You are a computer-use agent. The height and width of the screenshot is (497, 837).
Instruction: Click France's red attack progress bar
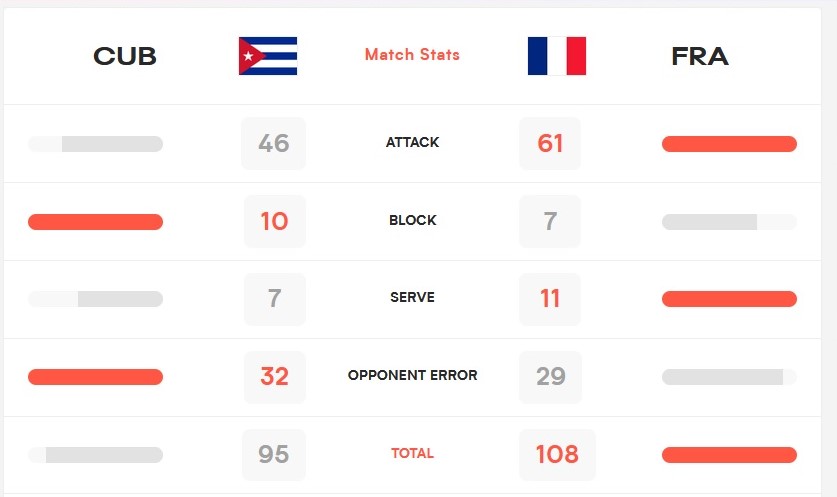coord(729,144)
